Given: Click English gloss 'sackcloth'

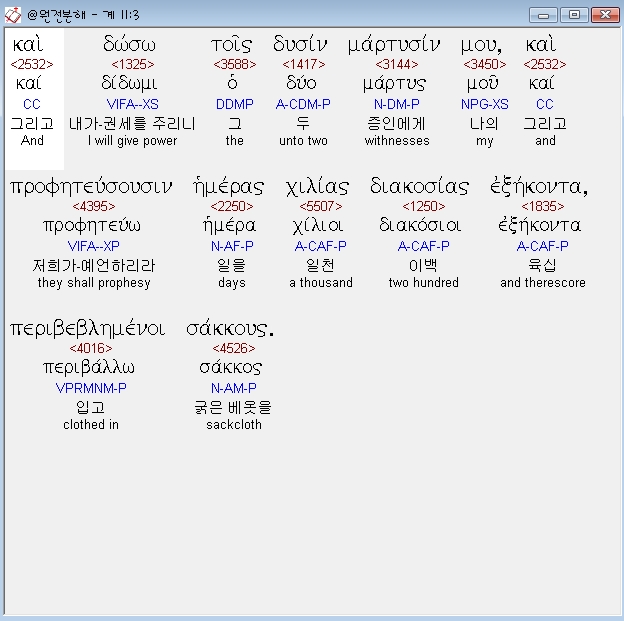Looking at the screenshot, I should click(234, 425).
